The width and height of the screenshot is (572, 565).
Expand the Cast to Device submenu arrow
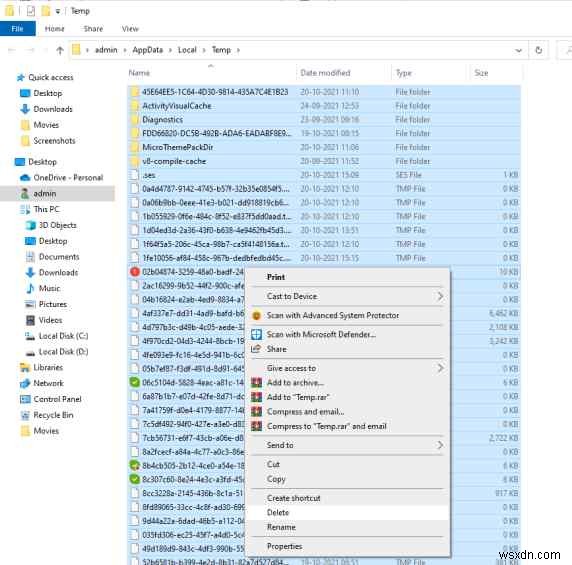[x=440, y=296]
